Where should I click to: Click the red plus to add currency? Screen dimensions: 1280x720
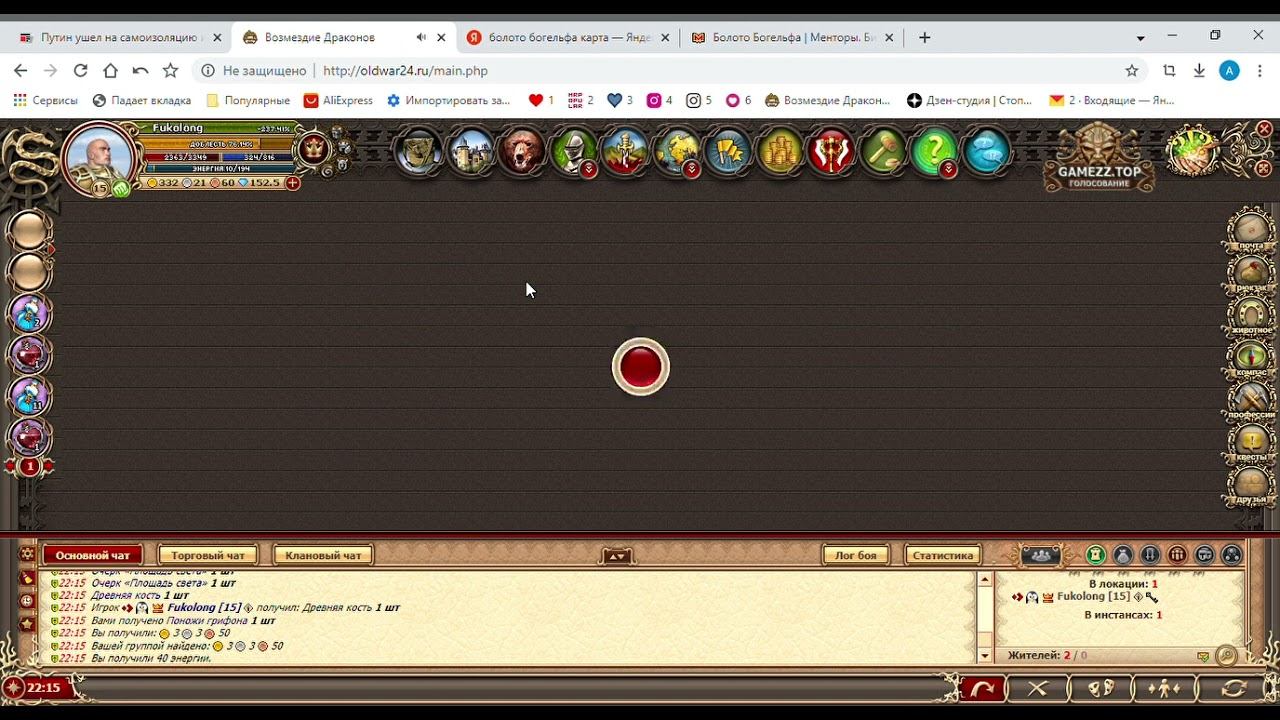pyautogui.click(x=292, y=183)
